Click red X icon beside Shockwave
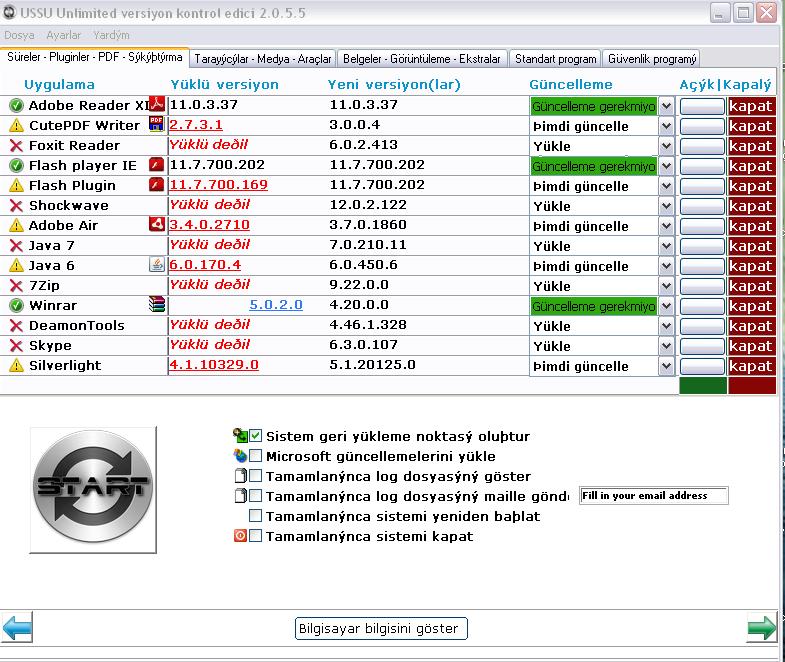This screenshot has height=662, width=785. 17,206
